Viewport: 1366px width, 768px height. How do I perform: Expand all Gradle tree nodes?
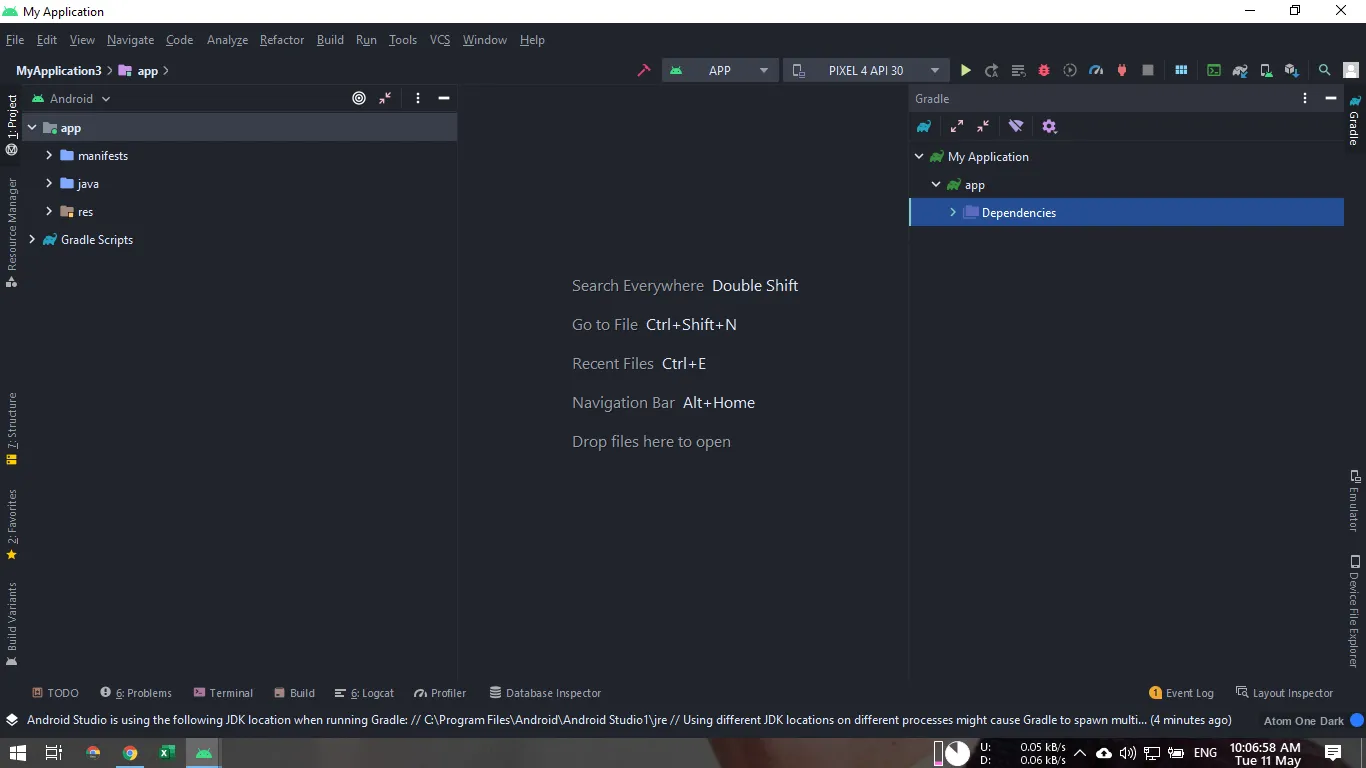point(957,126)
